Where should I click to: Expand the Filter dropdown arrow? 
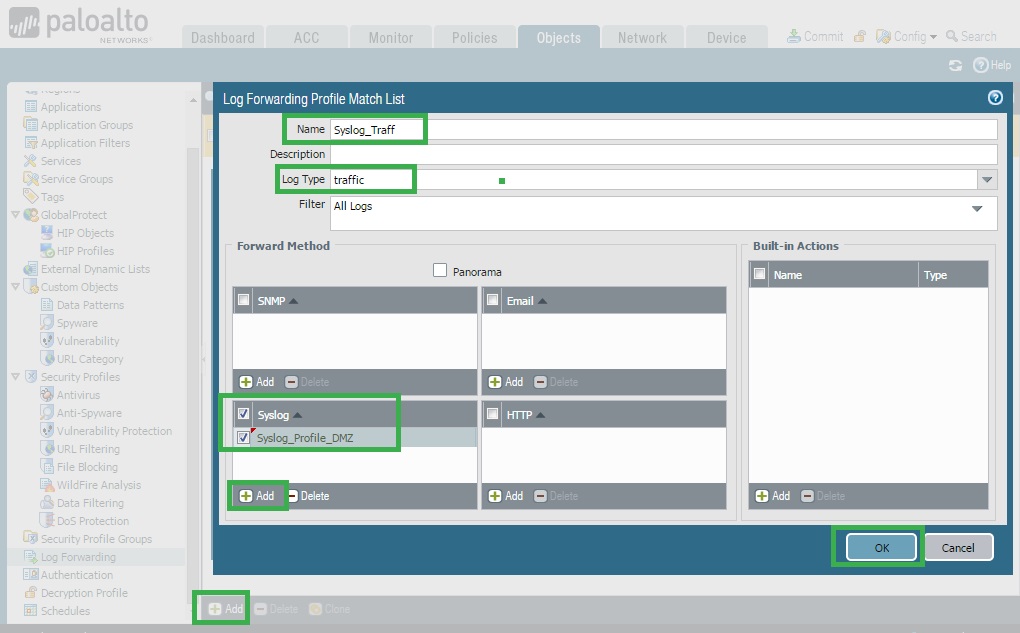tap(977, 209)
